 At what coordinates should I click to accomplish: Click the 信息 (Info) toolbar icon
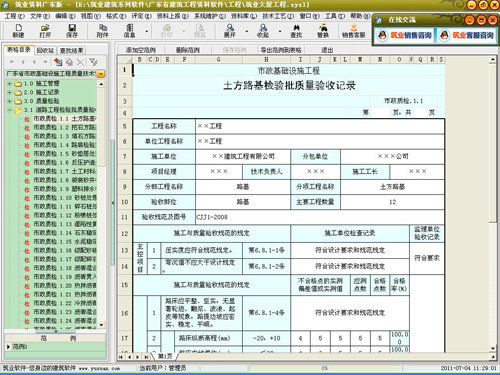[x=130, y=31]
